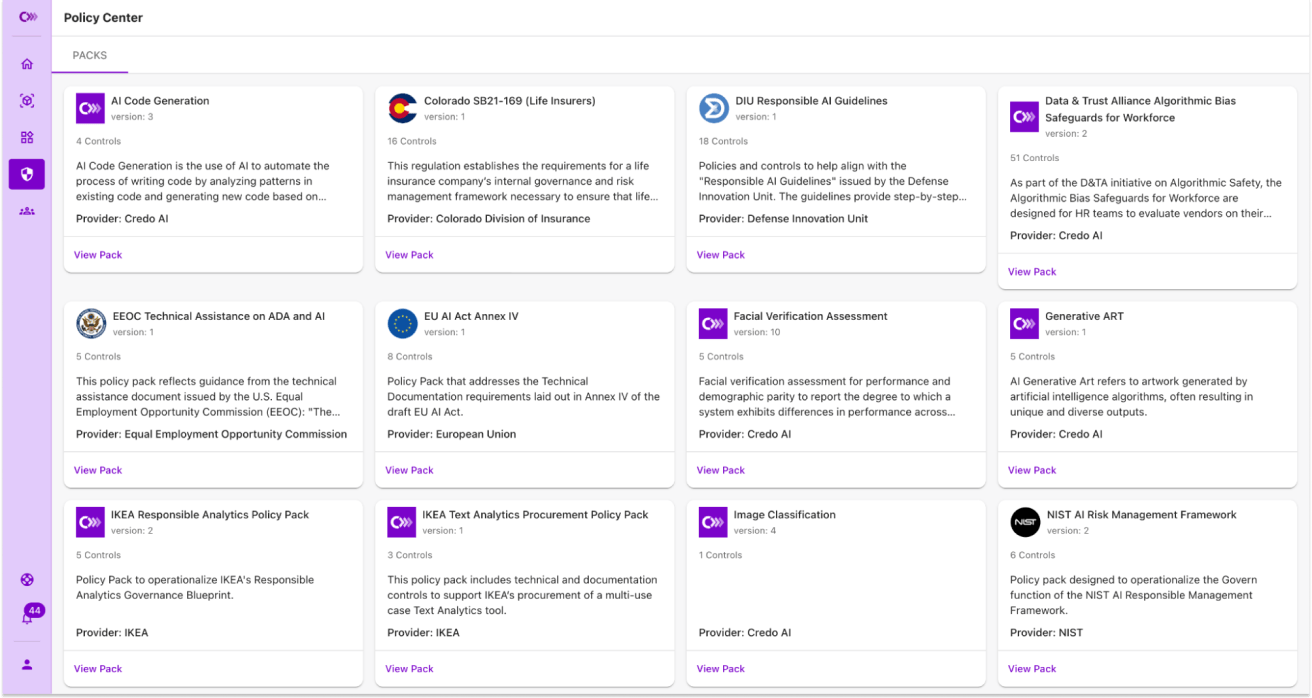Select the Policy Center shield icon
This screenshot has height=698, width=1312.
click(x=27, y=174)
